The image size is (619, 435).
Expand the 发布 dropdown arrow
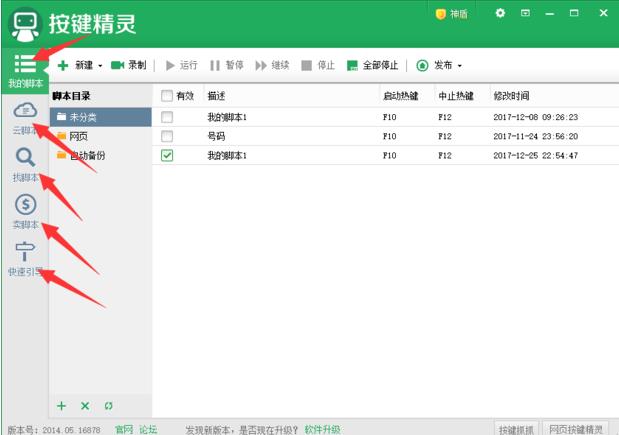[x=460, y=66]
